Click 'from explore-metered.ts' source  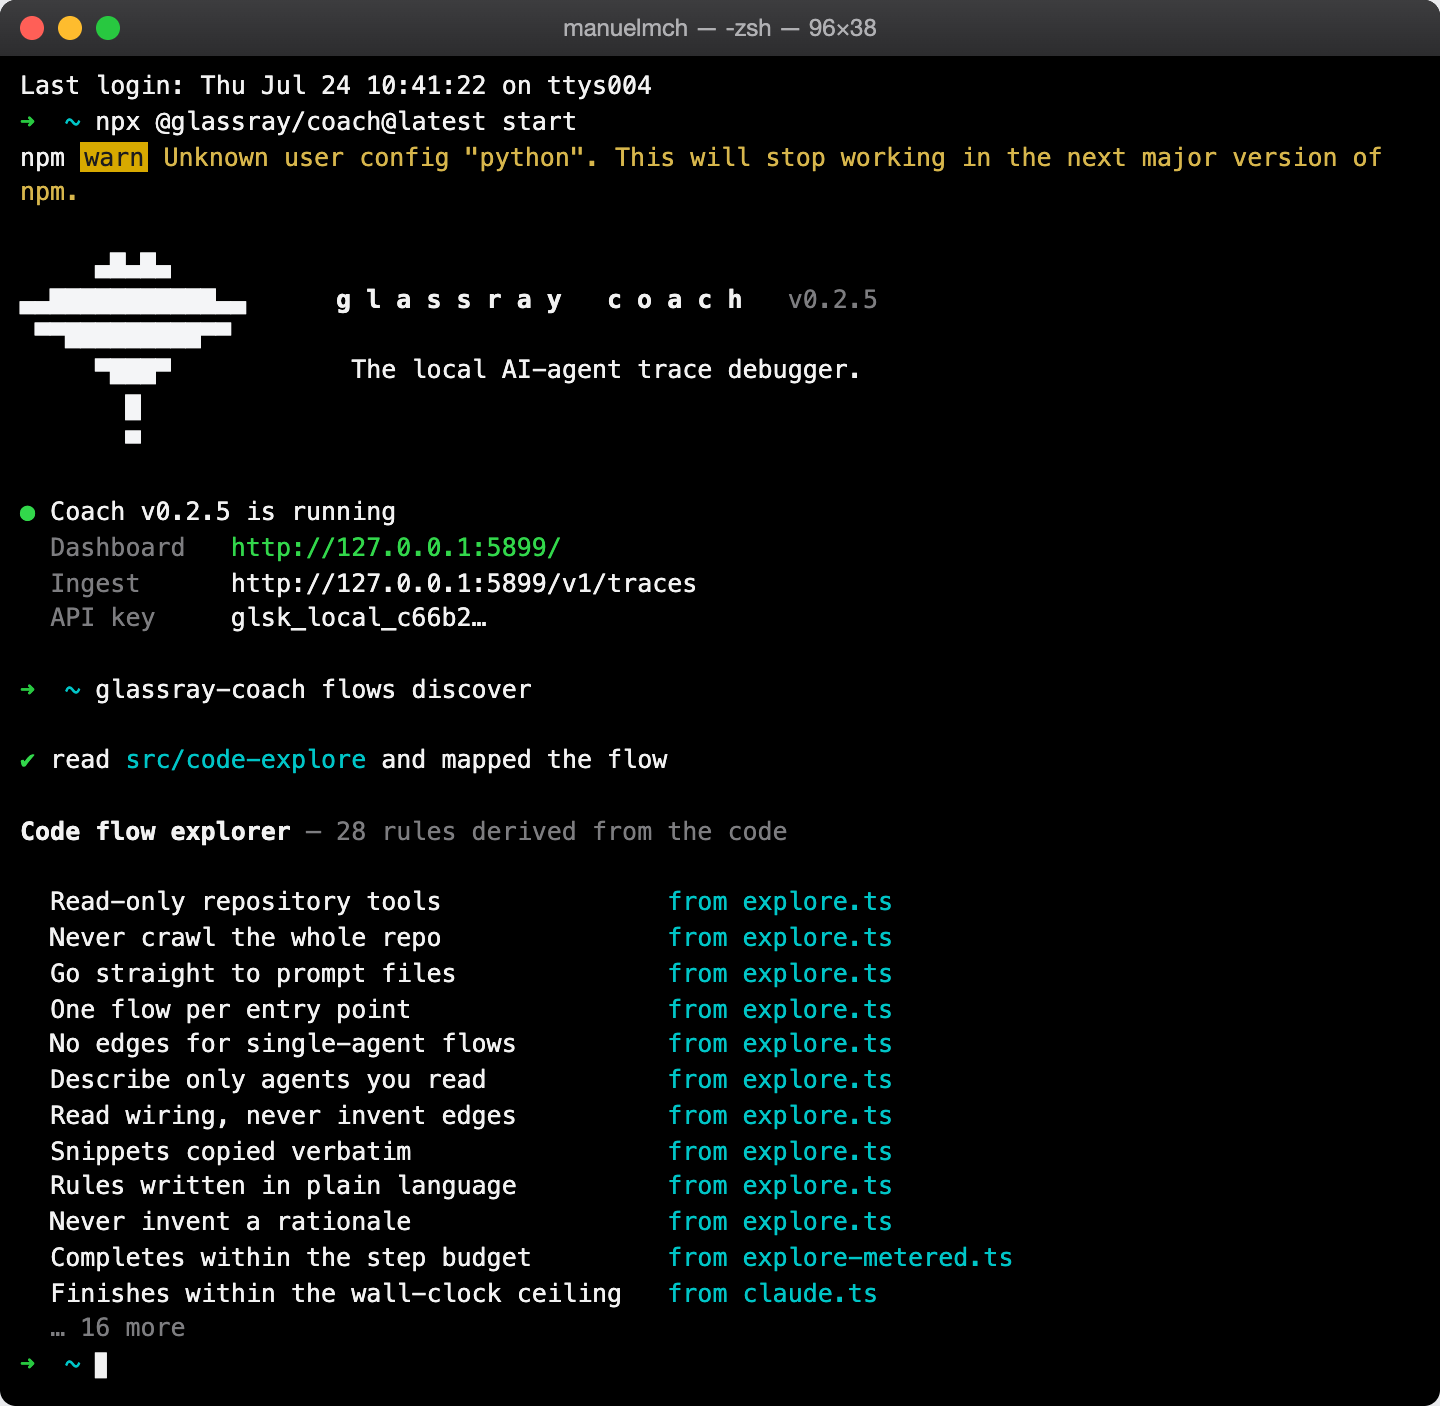click(840, 1257)
